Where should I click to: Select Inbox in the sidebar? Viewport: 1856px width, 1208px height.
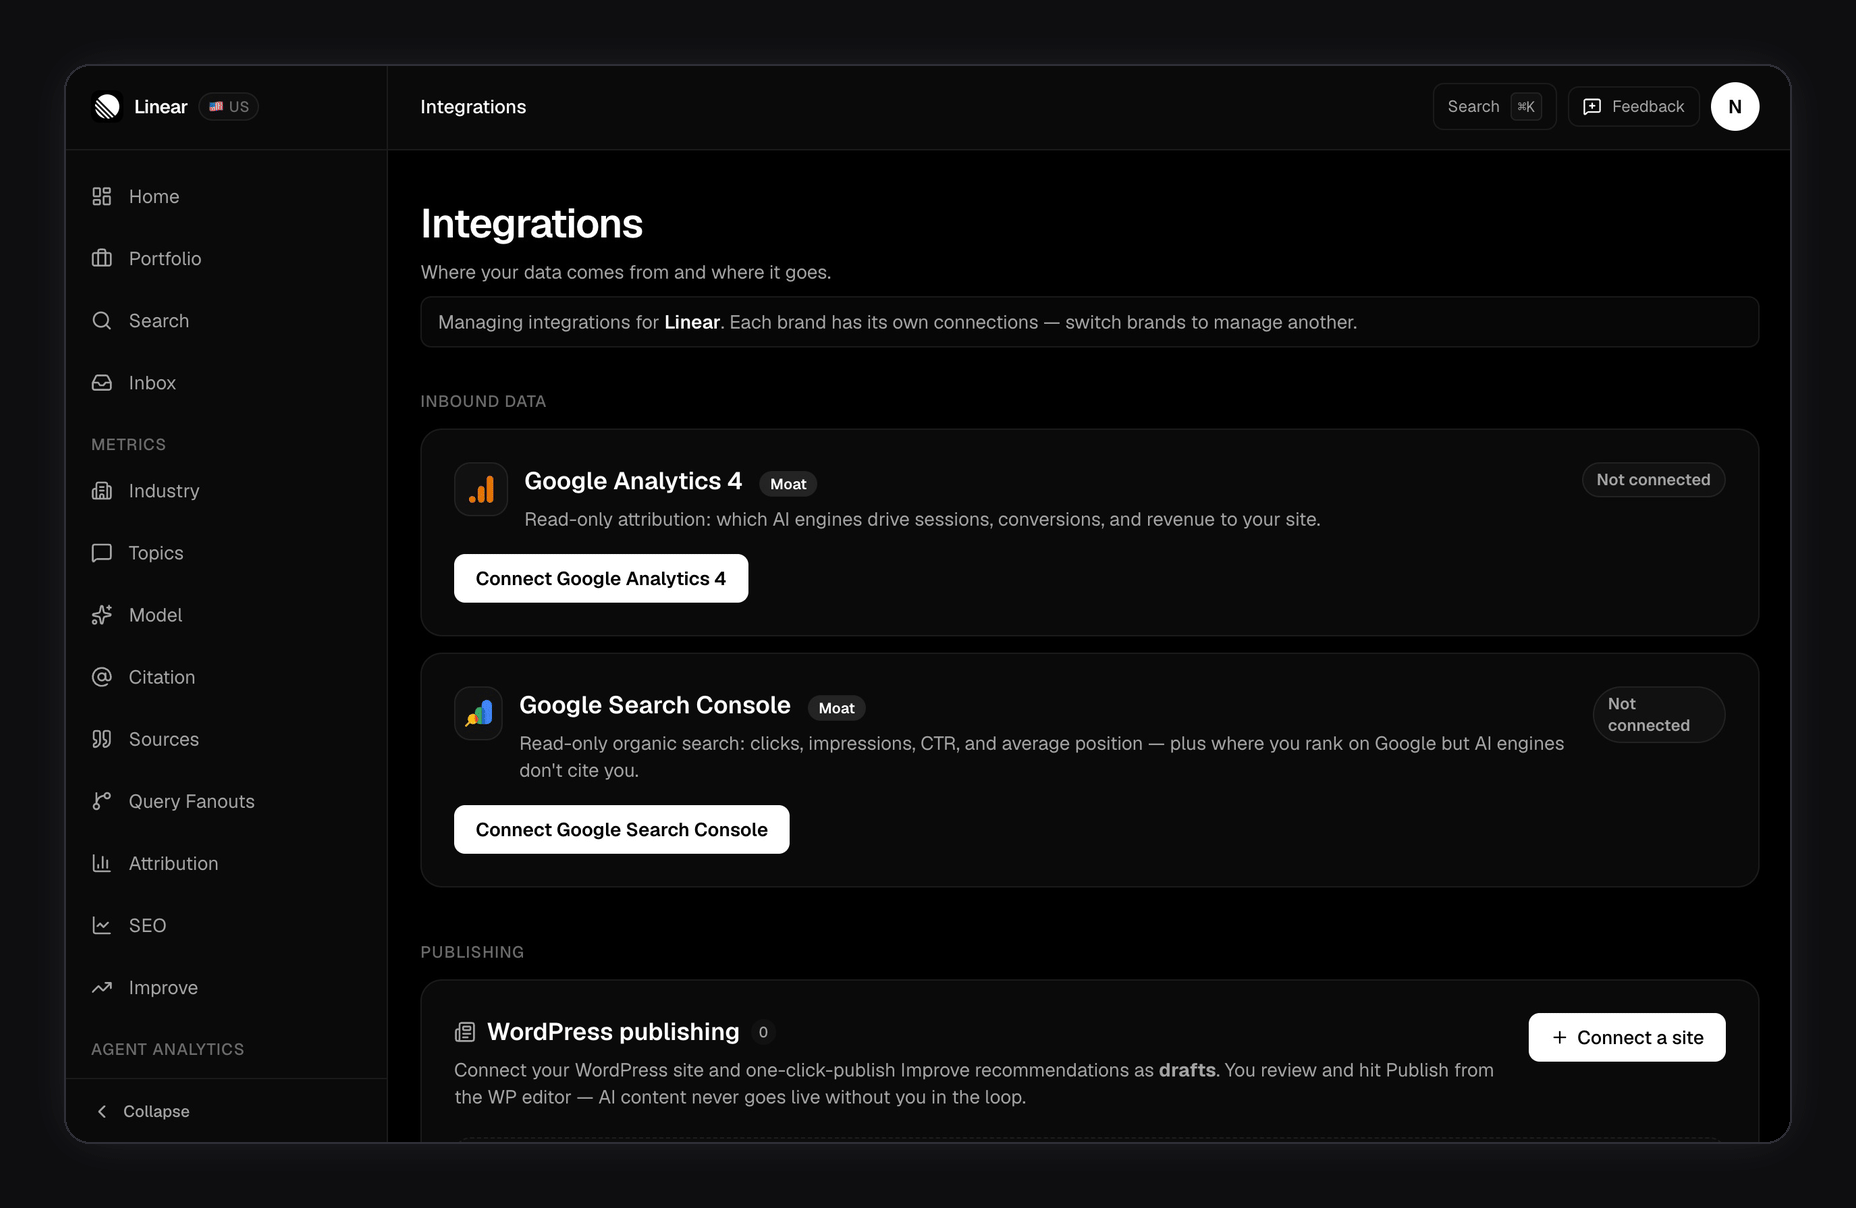click(226, 383)
